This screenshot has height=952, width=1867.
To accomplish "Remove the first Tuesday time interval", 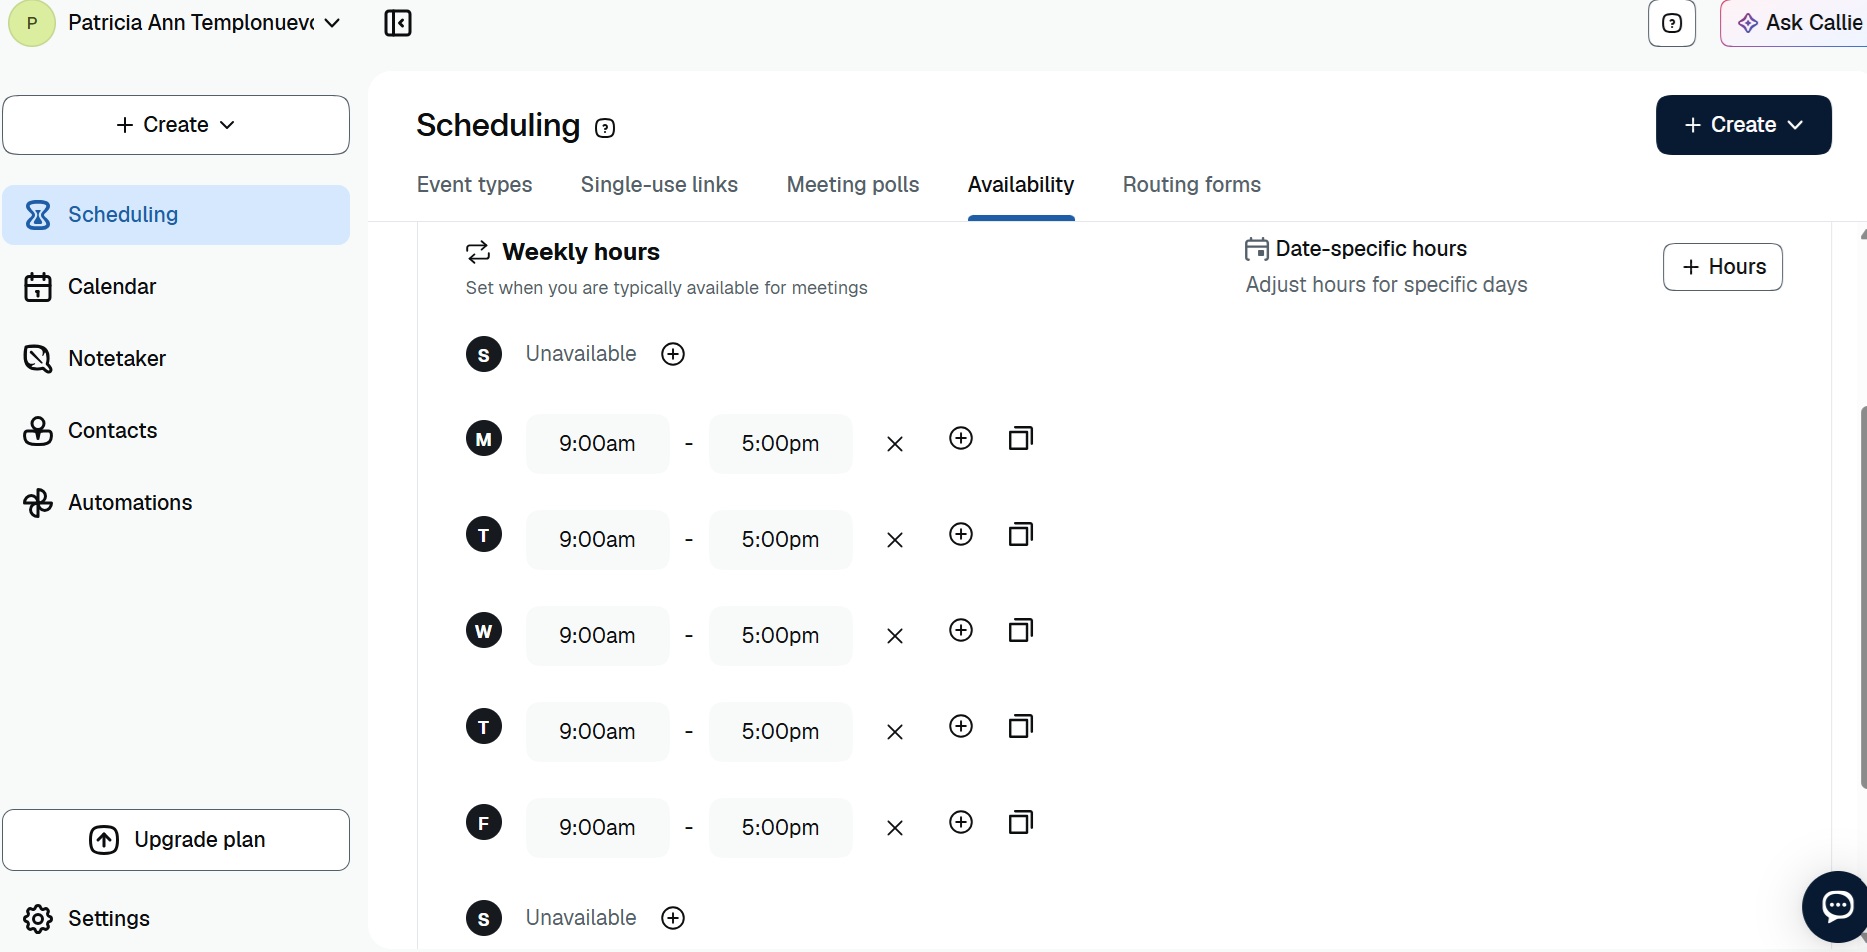I will click(895, 540).
